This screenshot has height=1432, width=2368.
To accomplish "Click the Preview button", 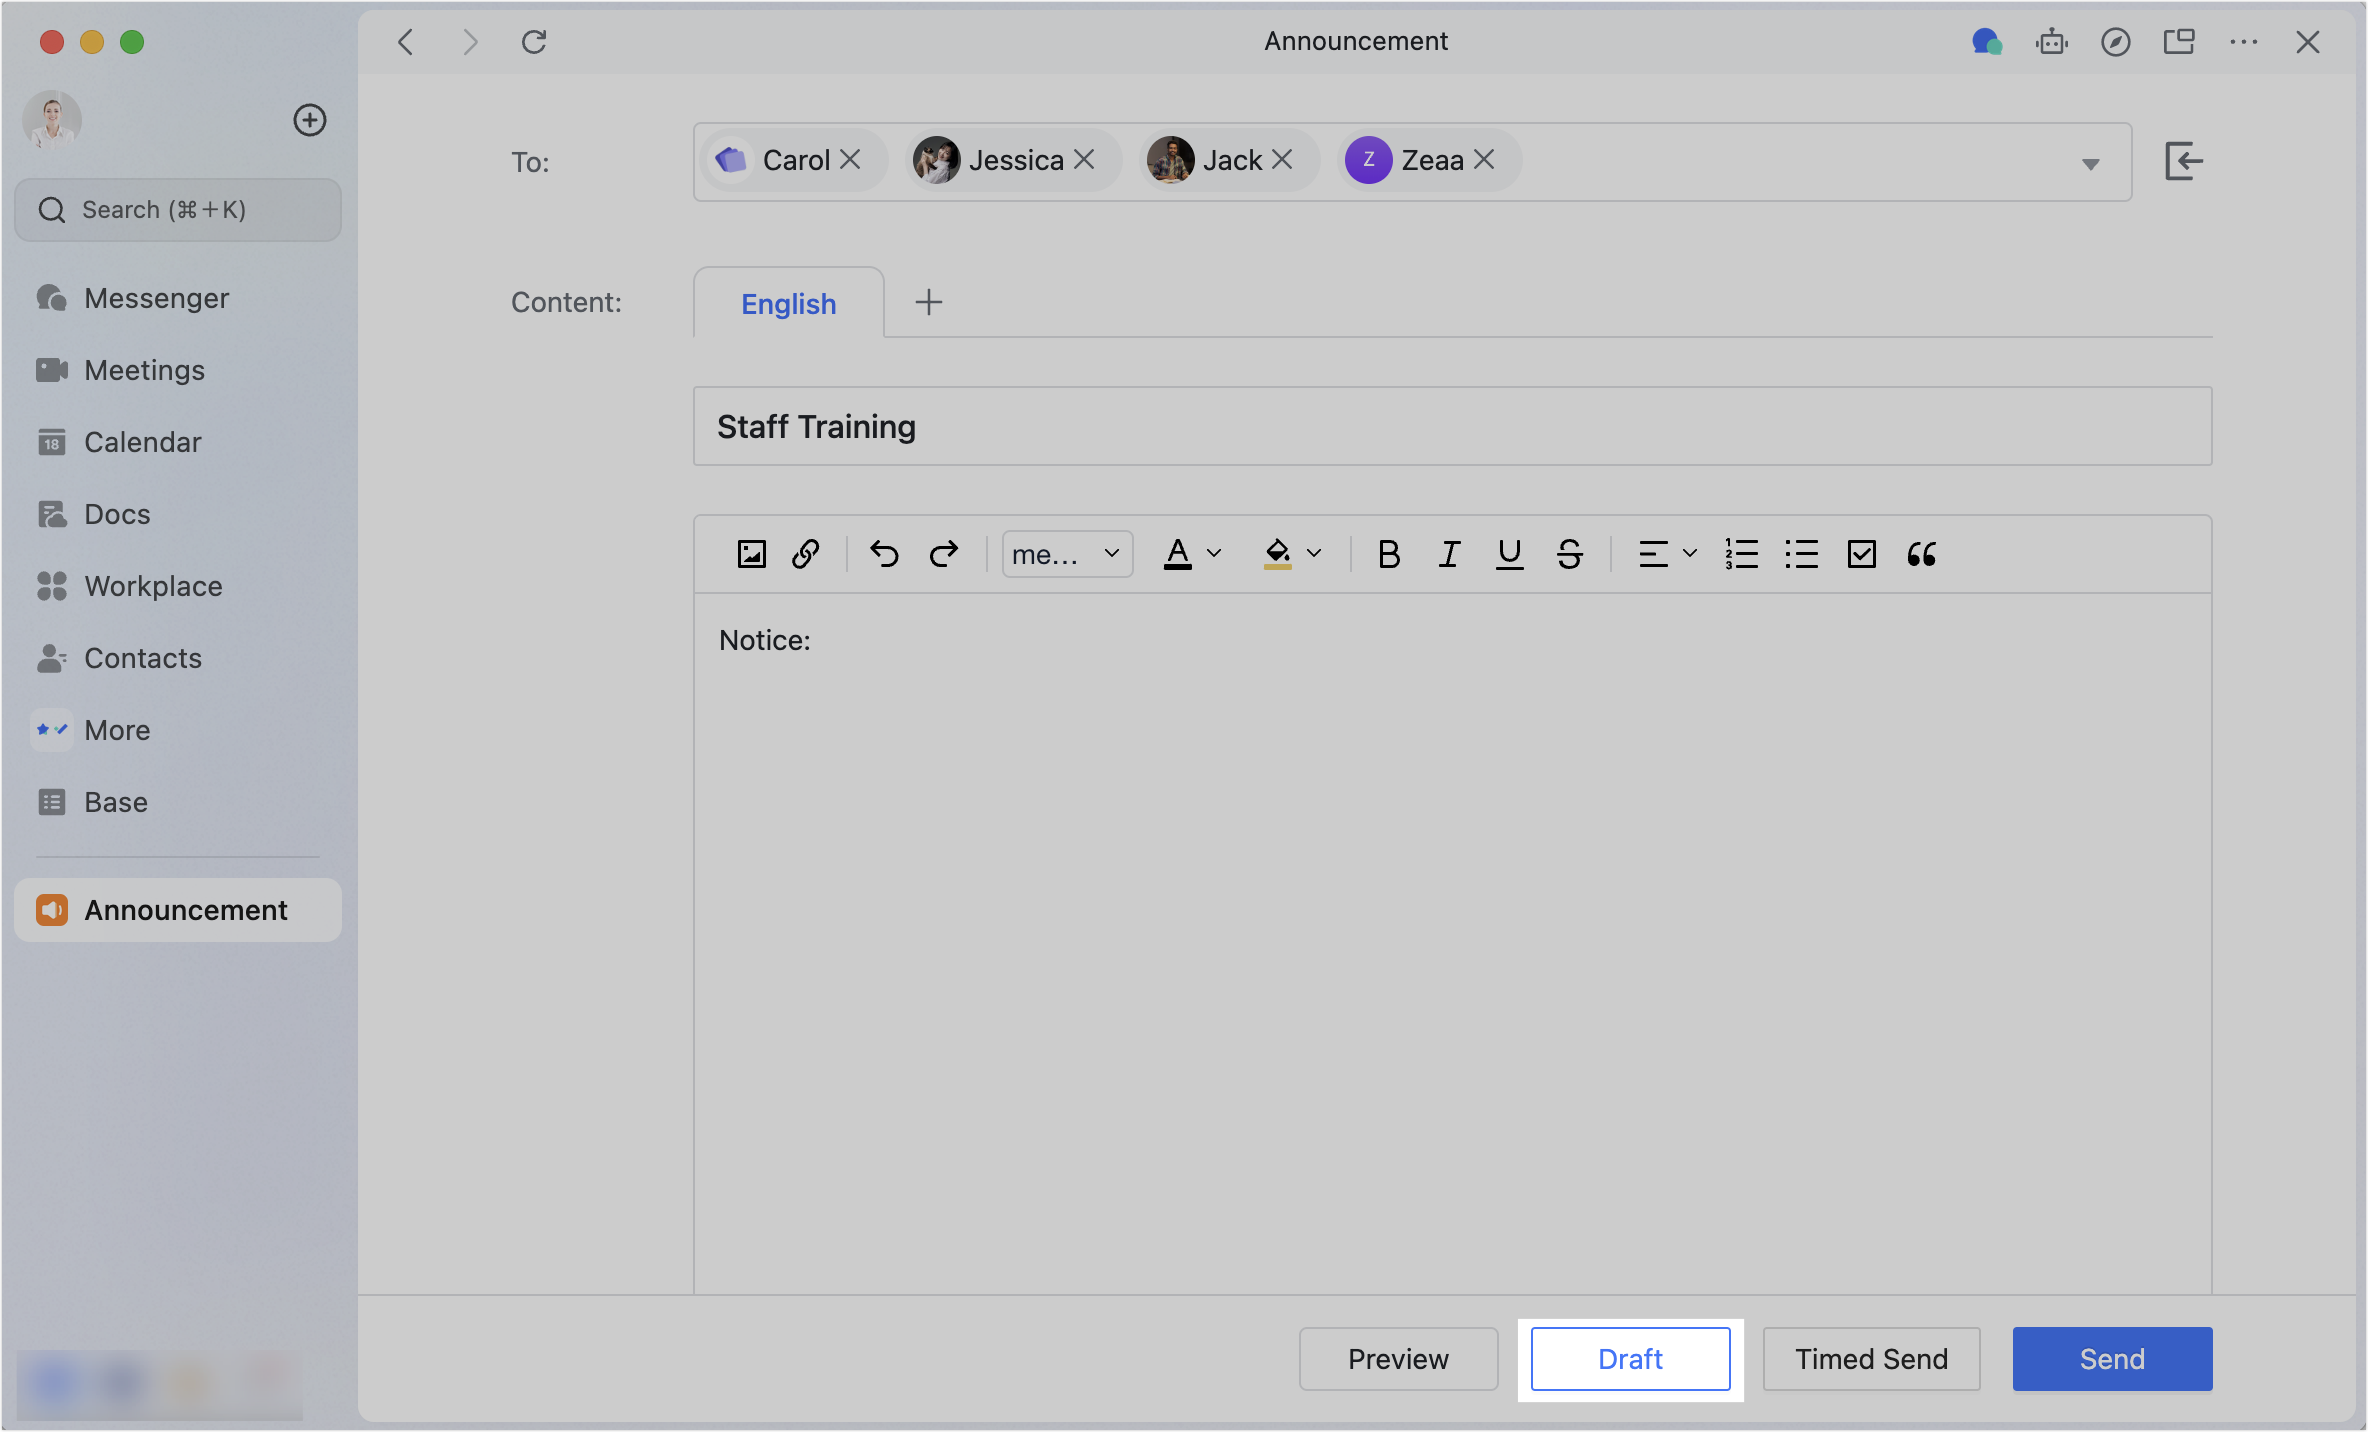I will (x=1398, y=1359).
